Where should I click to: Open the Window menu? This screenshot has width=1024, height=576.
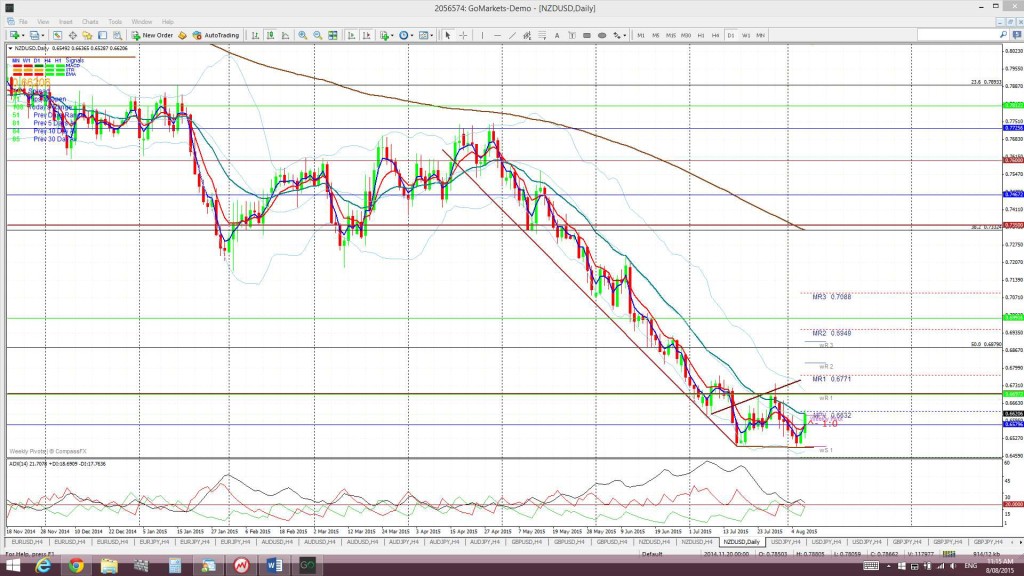coord(142,22)
